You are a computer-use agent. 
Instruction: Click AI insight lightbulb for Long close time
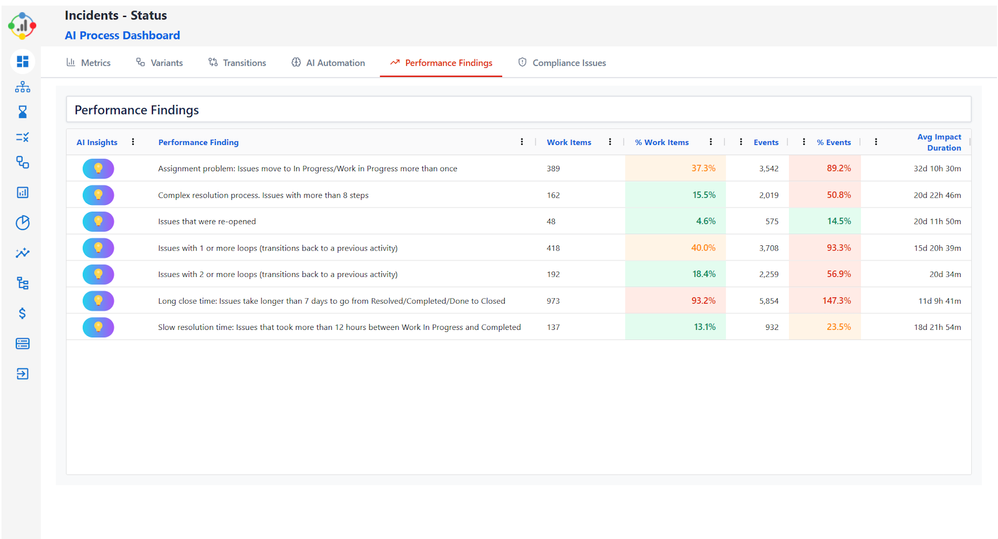(98, 300)
